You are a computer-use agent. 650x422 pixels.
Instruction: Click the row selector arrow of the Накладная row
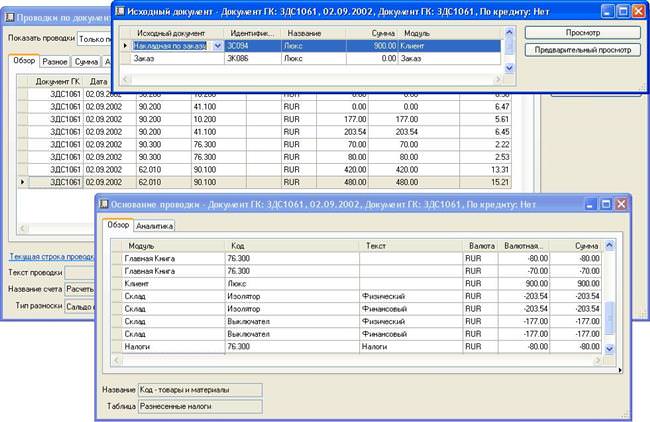(125, 46)
